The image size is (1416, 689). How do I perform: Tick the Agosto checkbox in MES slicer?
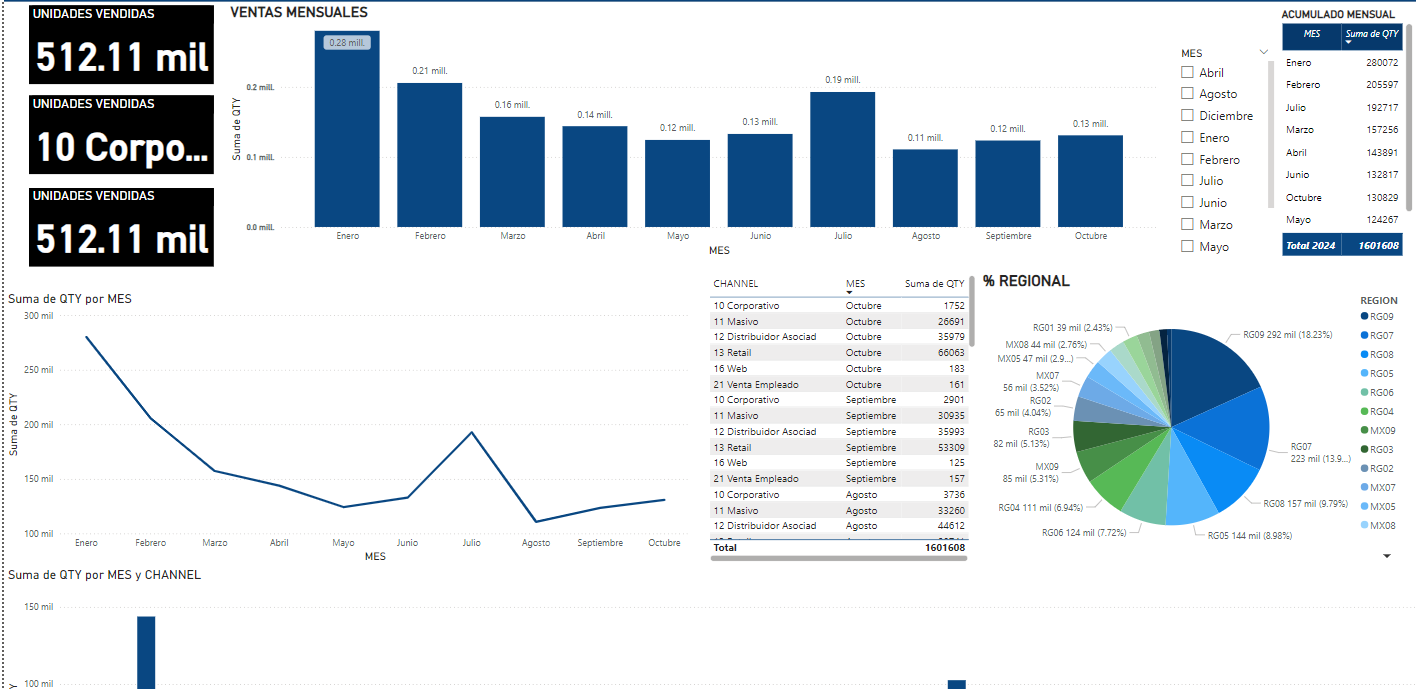pyautogui.click(x=1187, y=93)
